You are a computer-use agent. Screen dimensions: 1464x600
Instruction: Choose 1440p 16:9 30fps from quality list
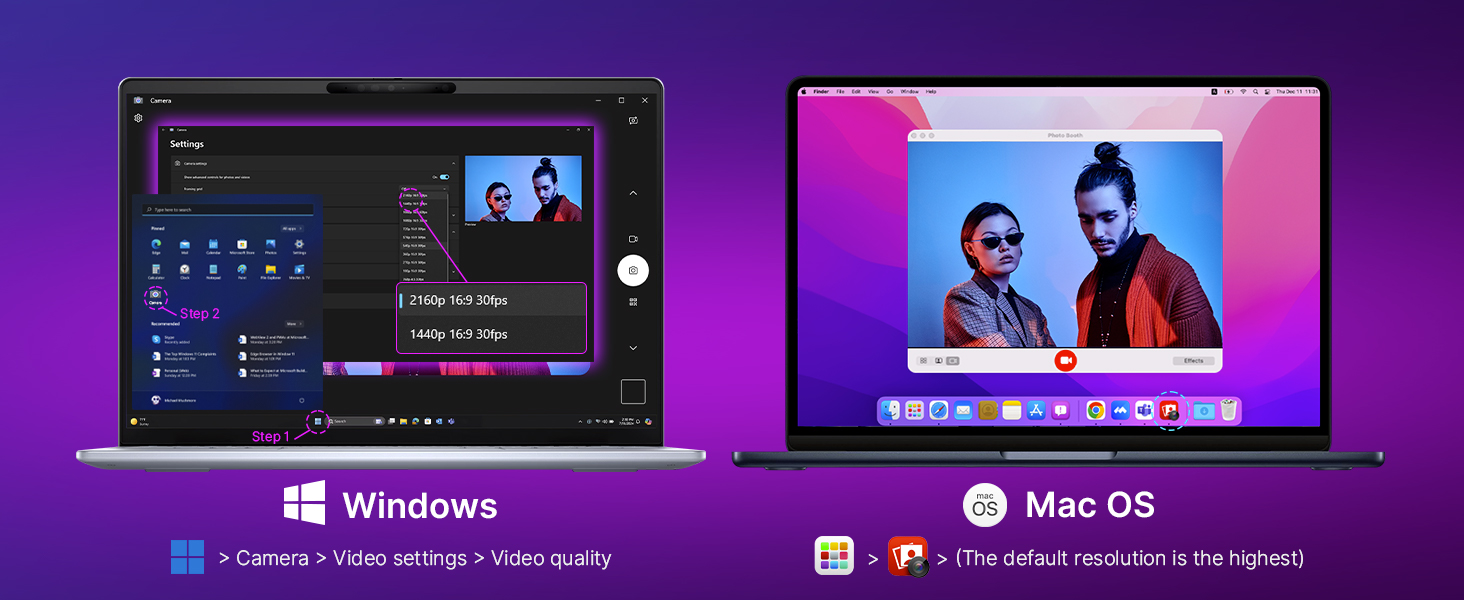coord(458,334)
